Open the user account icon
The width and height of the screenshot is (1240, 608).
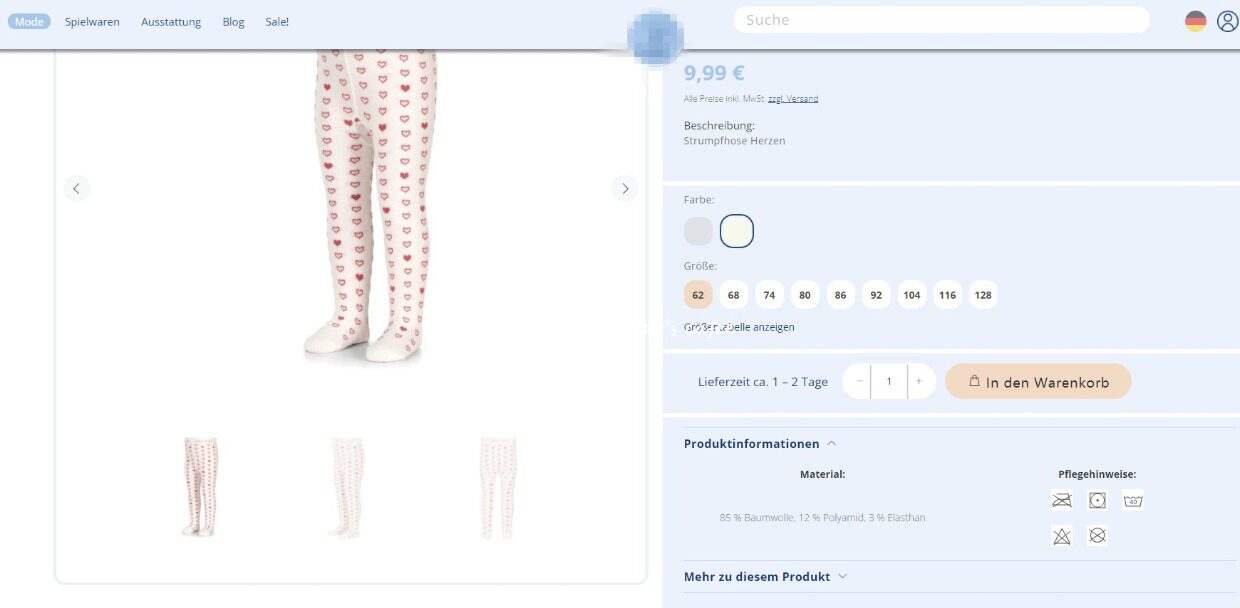tap(1227, 21)
